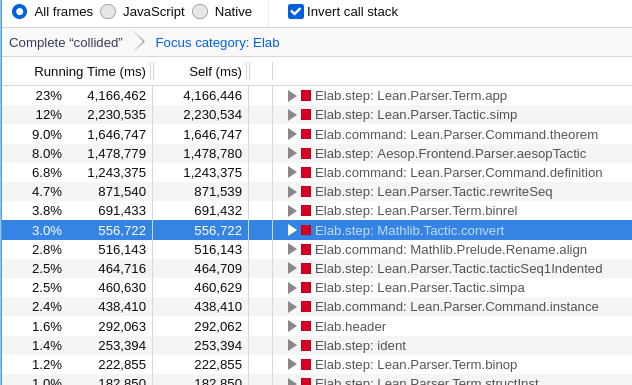
Task: Expand the Lean.Parser.Term.binop row
Action: [x=292, y=364]
